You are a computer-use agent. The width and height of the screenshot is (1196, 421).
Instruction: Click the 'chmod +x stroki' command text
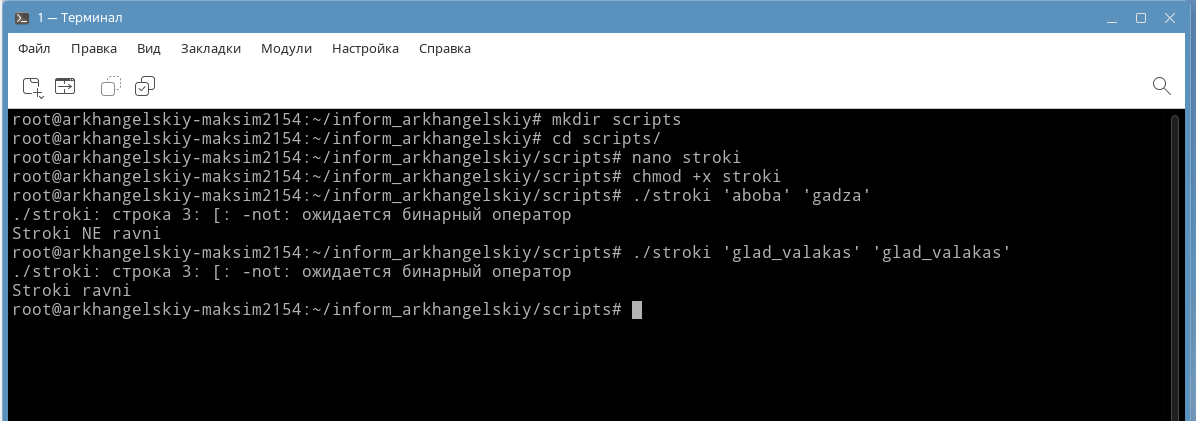pyautogui.click(x=706, y=177)
